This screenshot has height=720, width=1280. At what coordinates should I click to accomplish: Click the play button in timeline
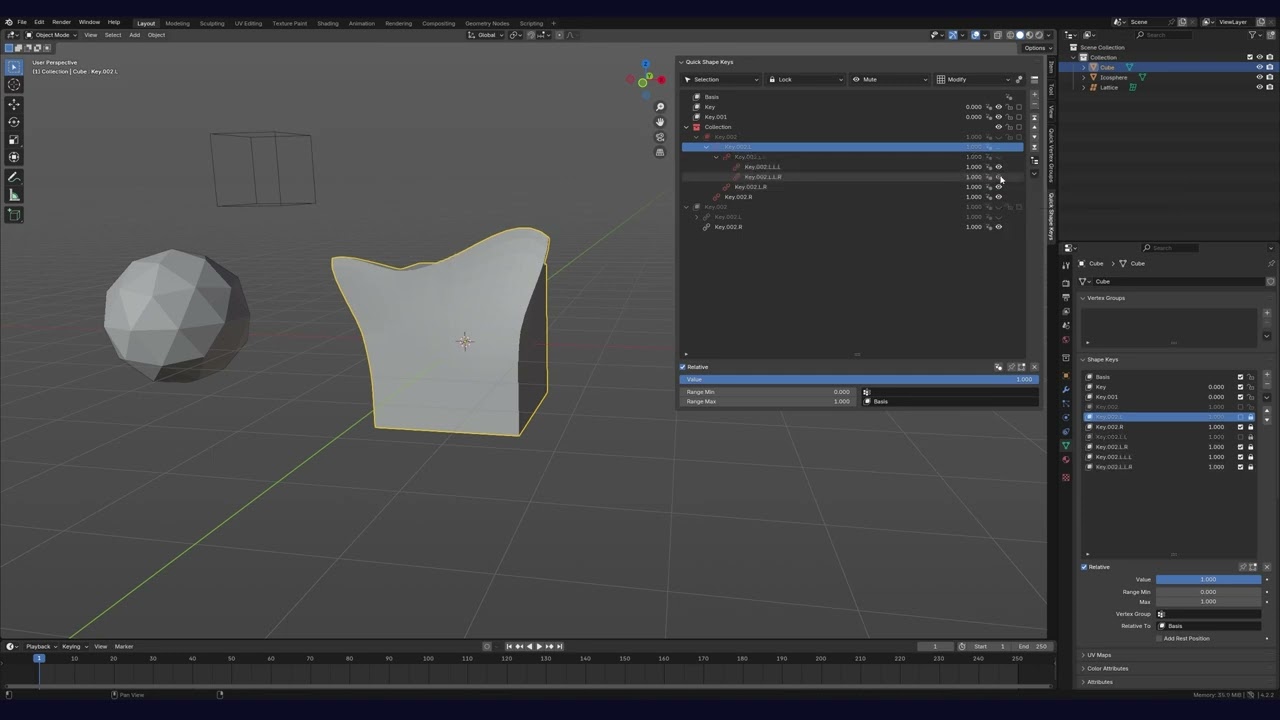click(x=539, y=646)
